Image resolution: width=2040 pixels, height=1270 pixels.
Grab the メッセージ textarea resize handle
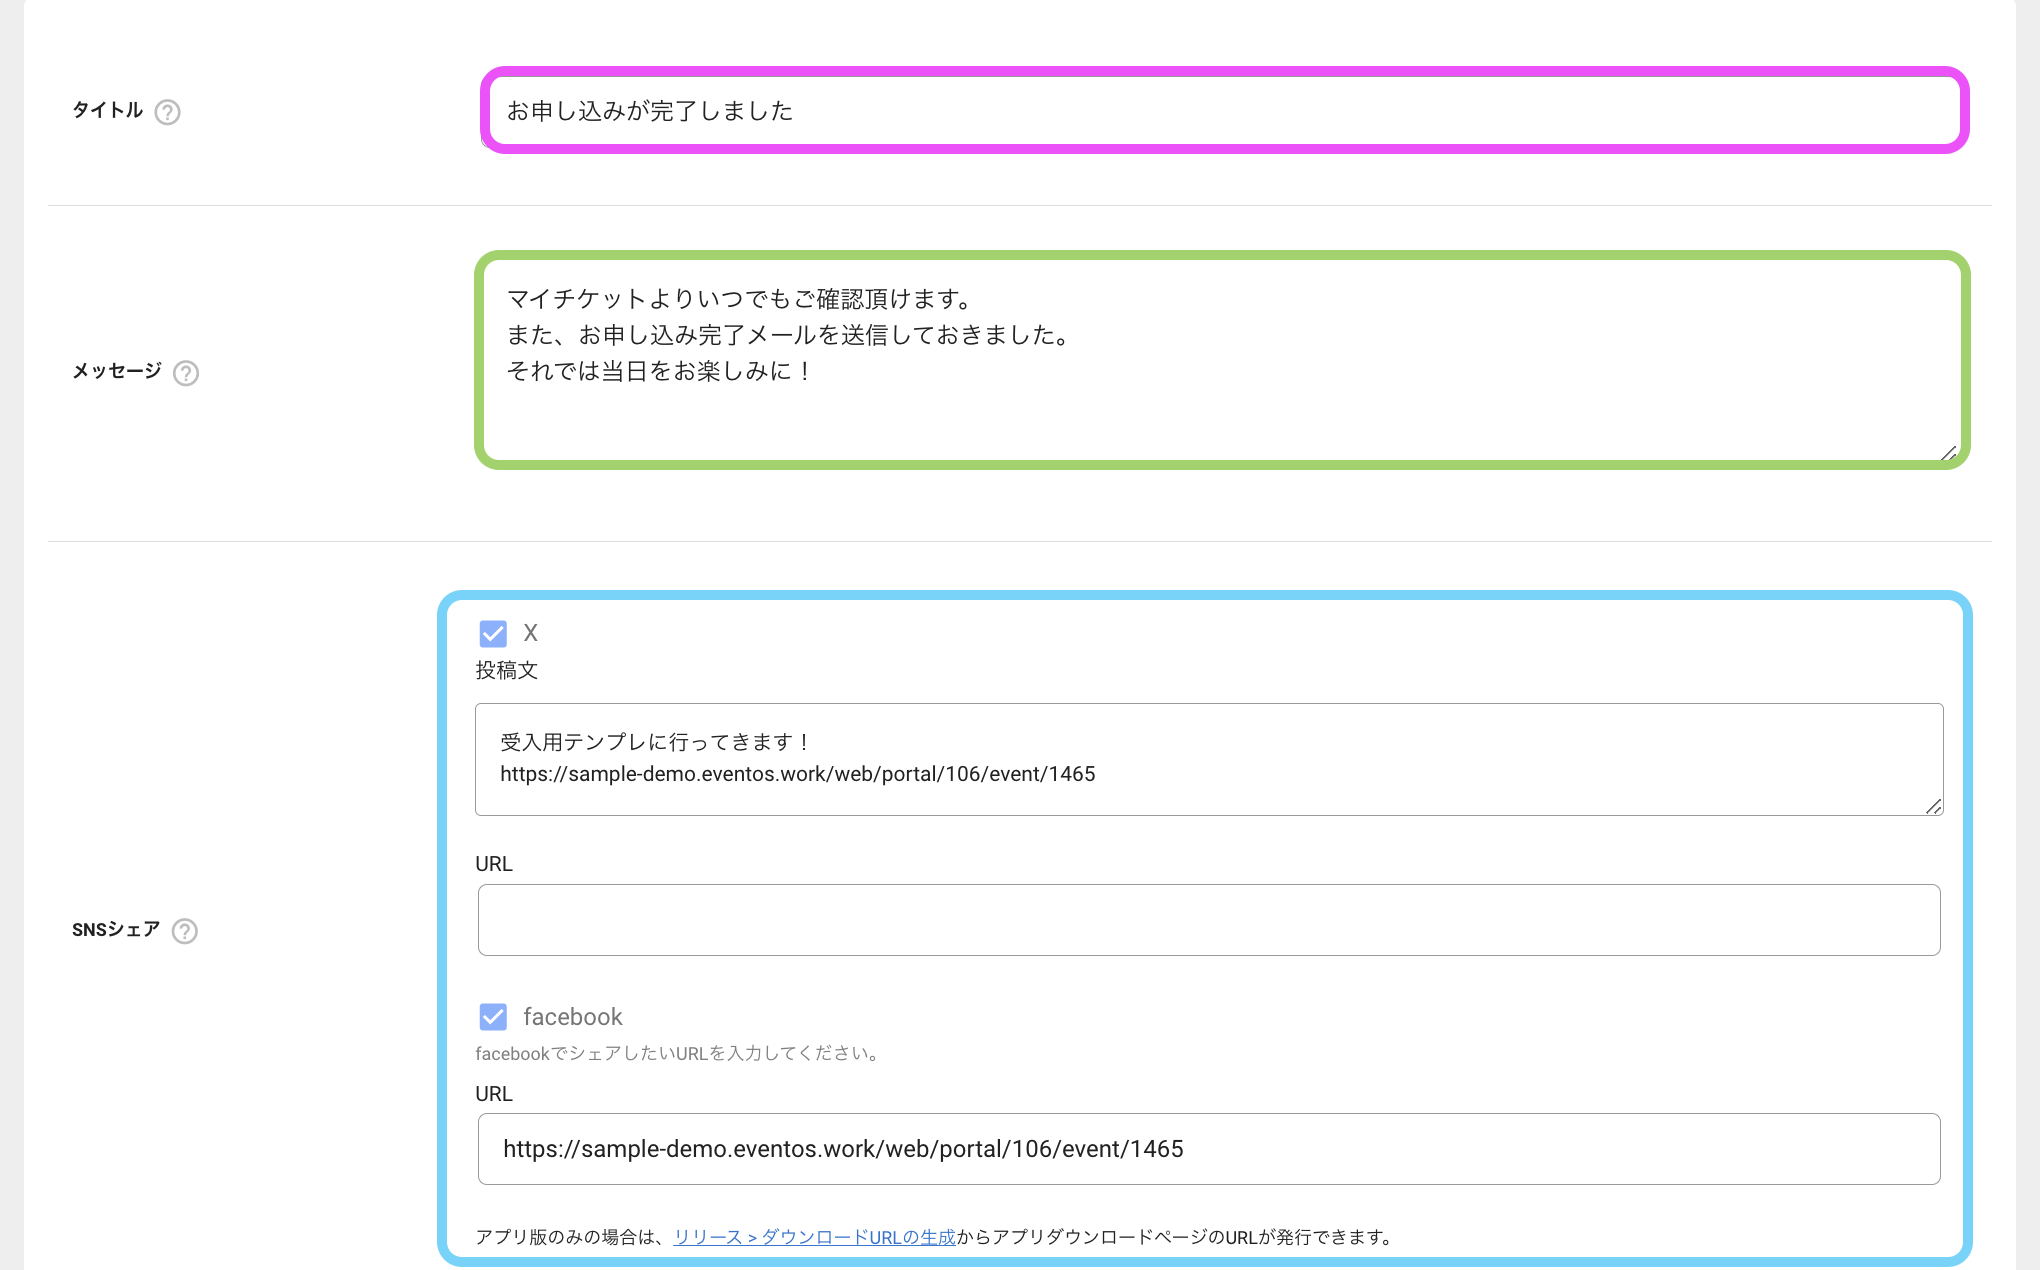pos(1948,453)
